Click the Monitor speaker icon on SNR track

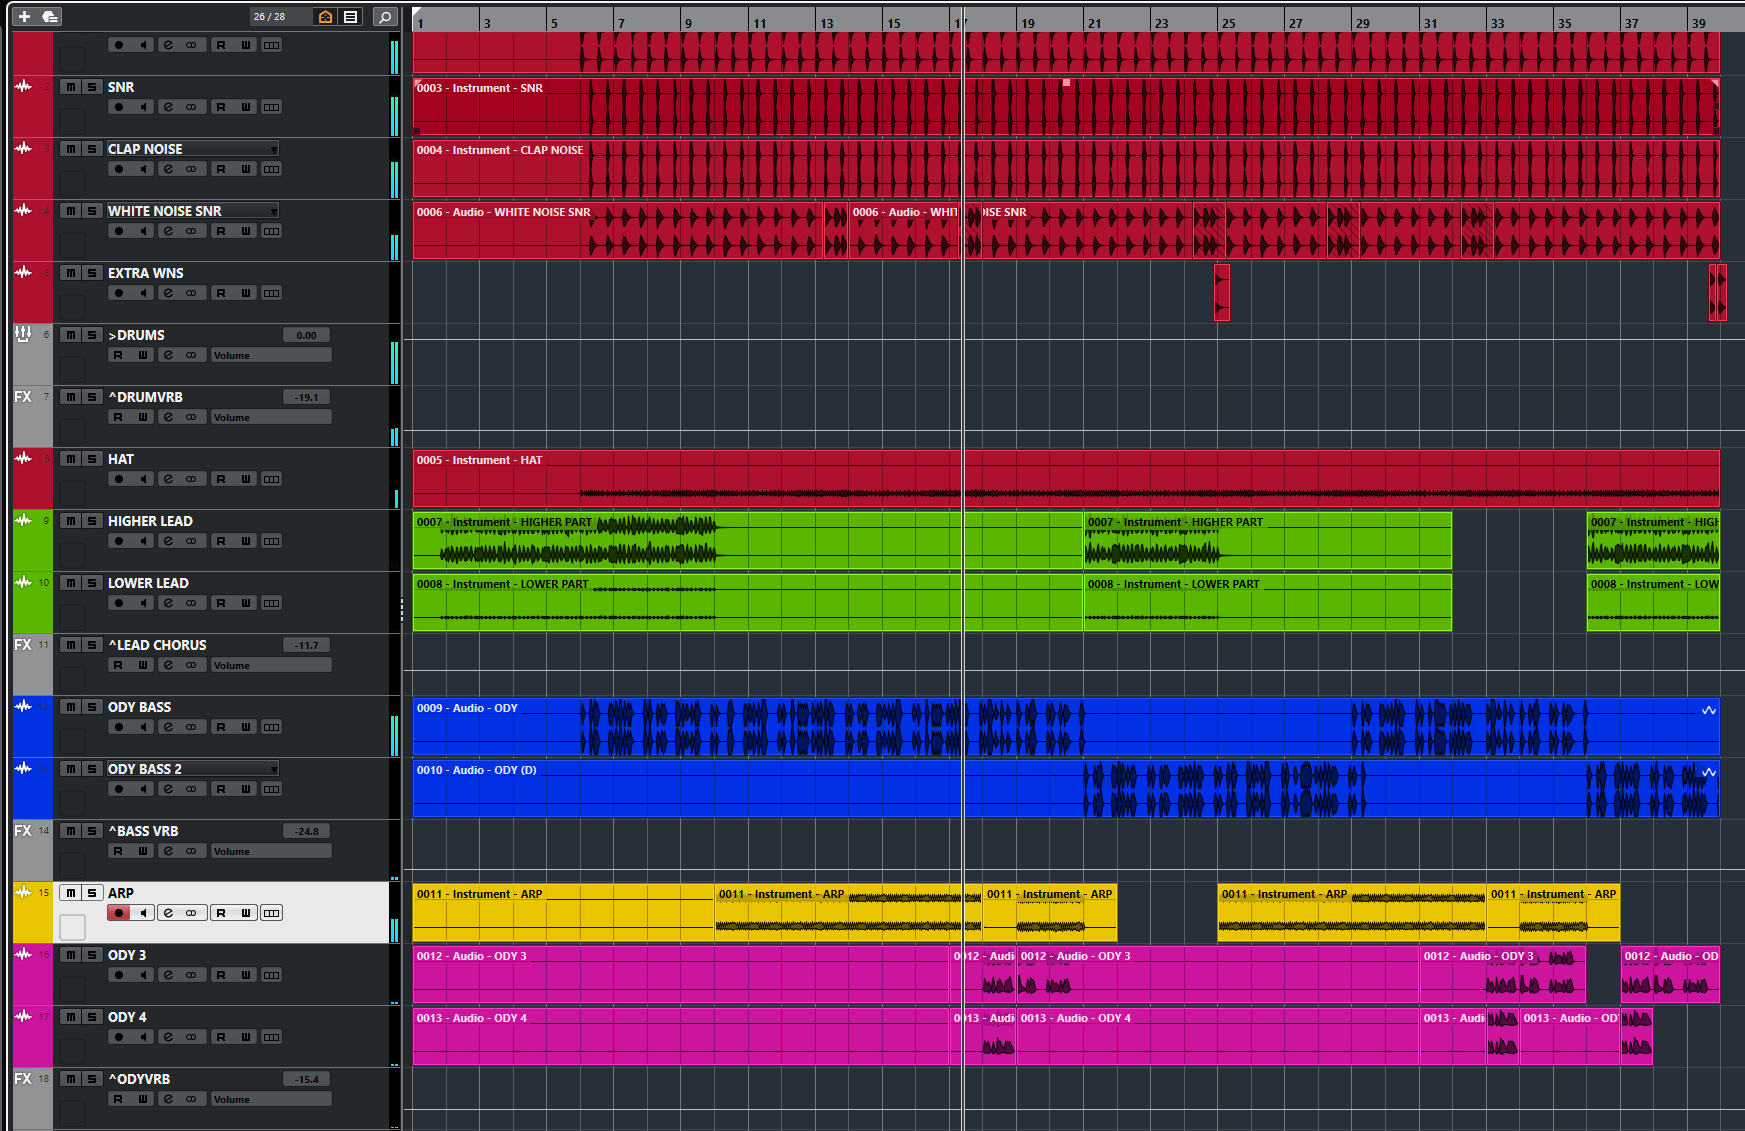[144, 107]
